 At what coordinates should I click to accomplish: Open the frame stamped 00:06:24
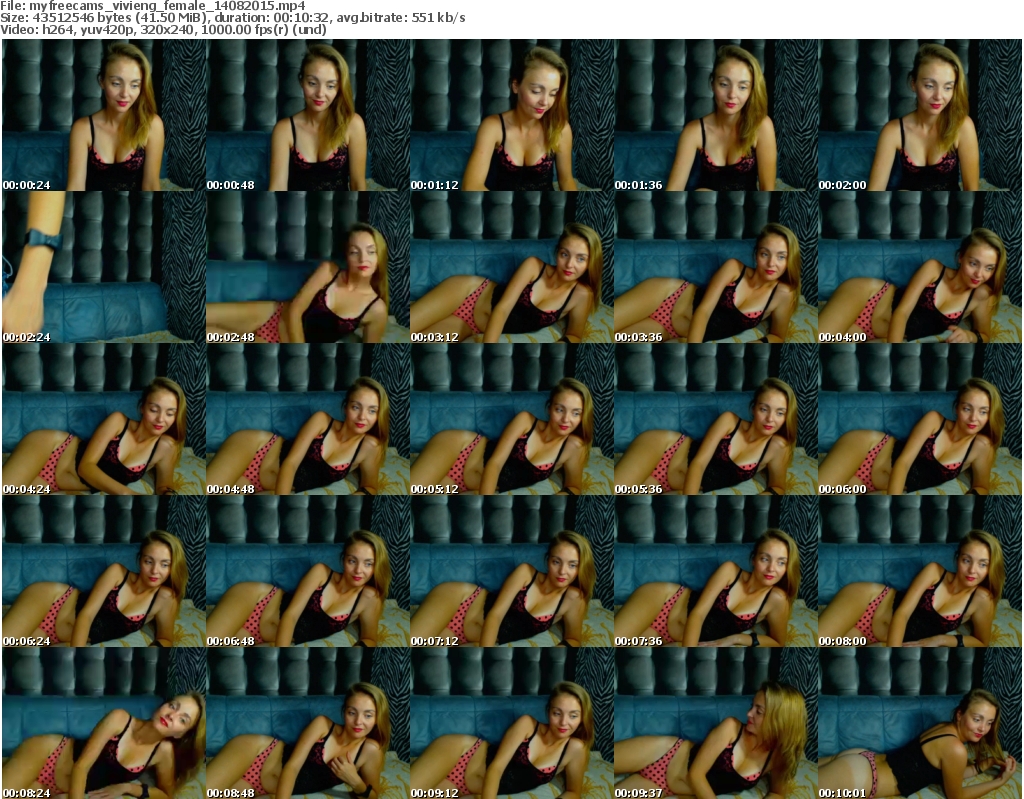coord(104,571)
